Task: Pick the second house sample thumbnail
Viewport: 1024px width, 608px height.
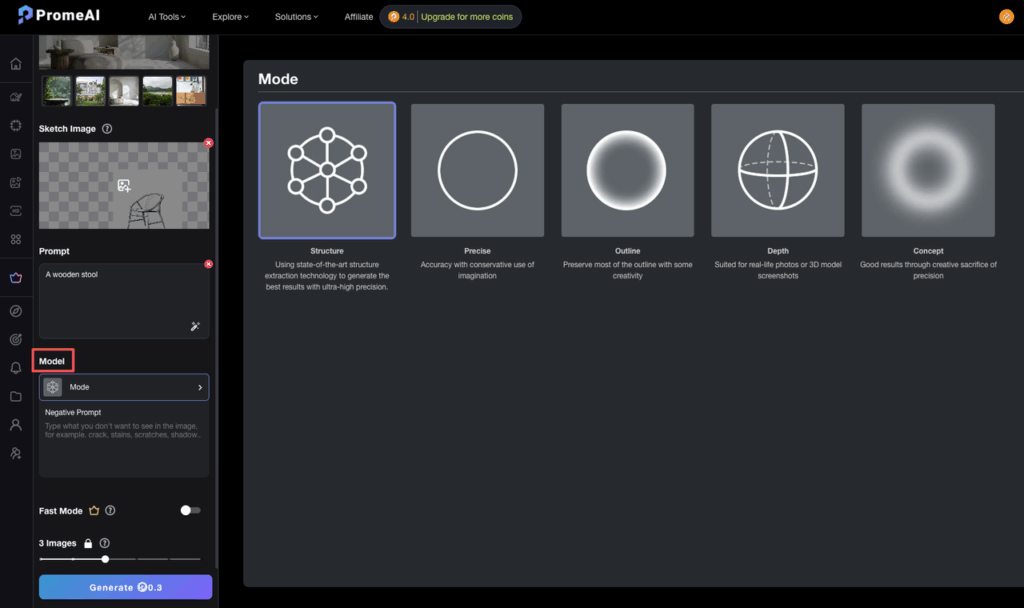Action: [x=90, y=91]
